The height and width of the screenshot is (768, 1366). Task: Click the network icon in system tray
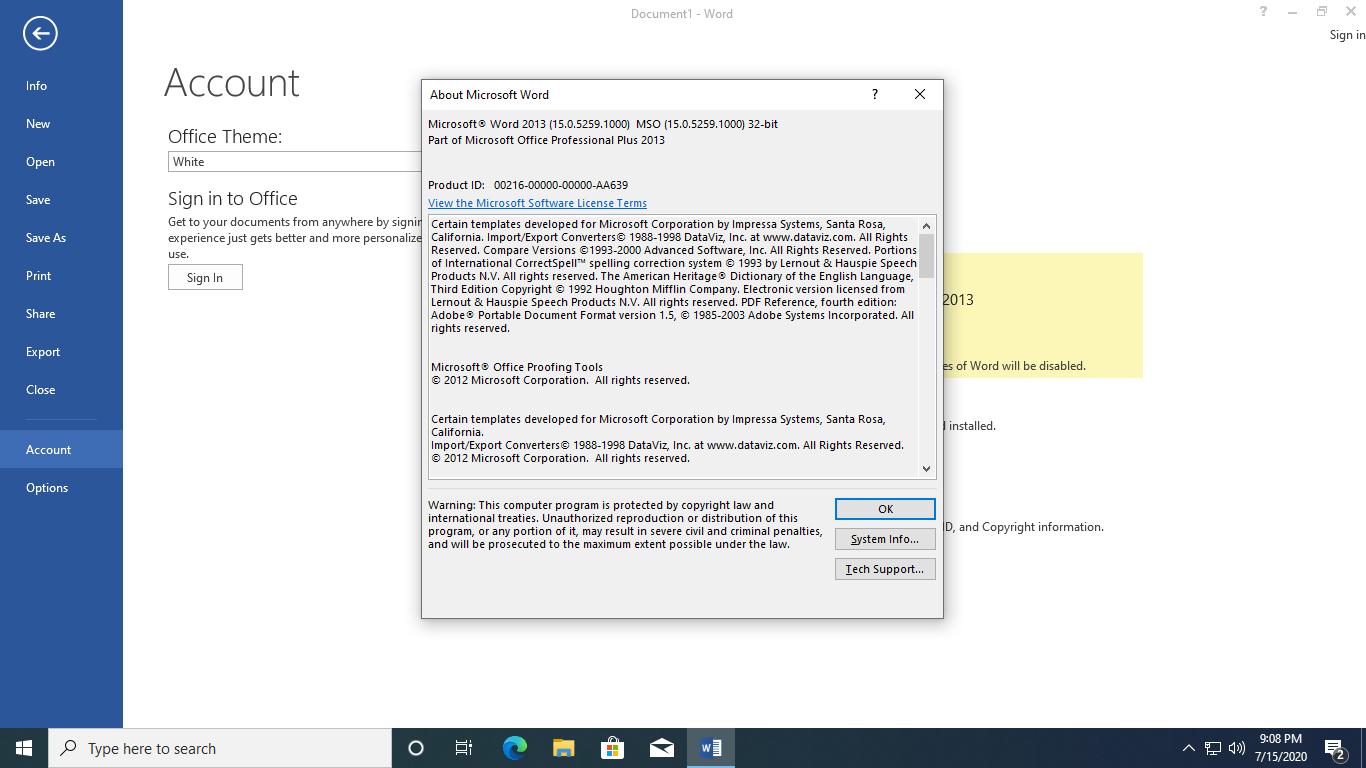click(x=1213, y=748)
